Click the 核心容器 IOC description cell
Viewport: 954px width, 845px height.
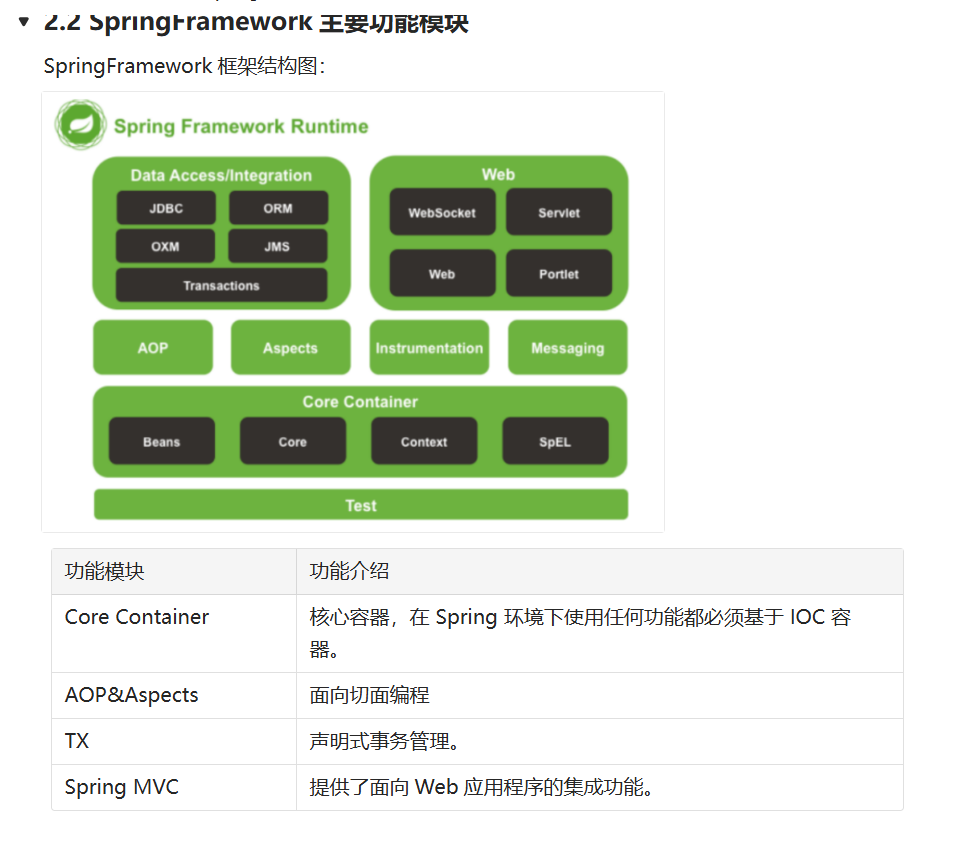click(599, 633)
